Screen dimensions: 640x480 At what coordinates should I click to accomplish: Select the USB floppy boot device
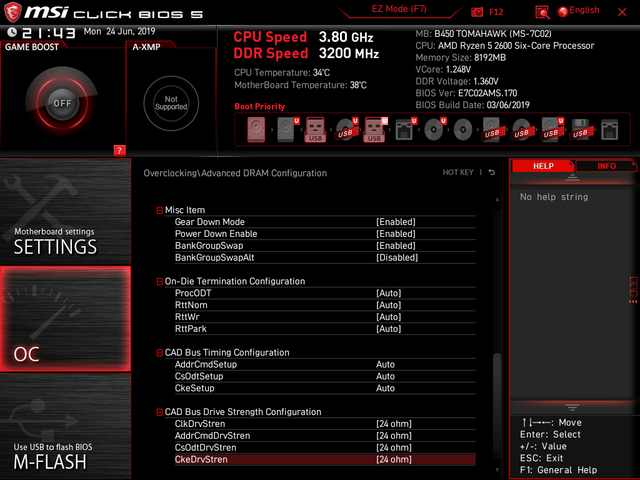click(x=580, y=130)
